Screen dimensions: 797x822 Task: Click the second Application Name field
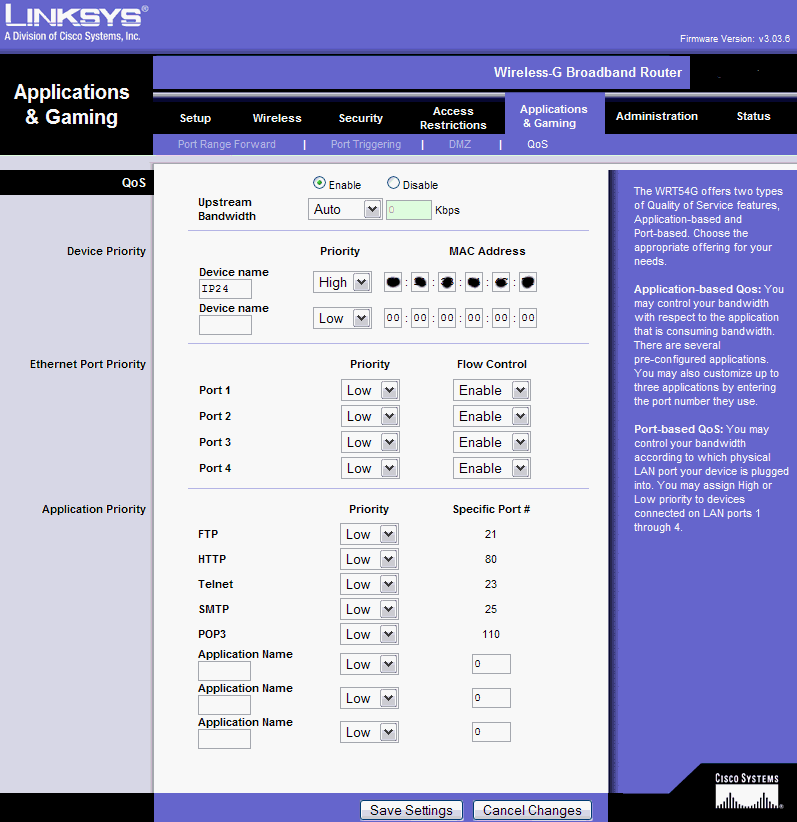click(224, 705)
